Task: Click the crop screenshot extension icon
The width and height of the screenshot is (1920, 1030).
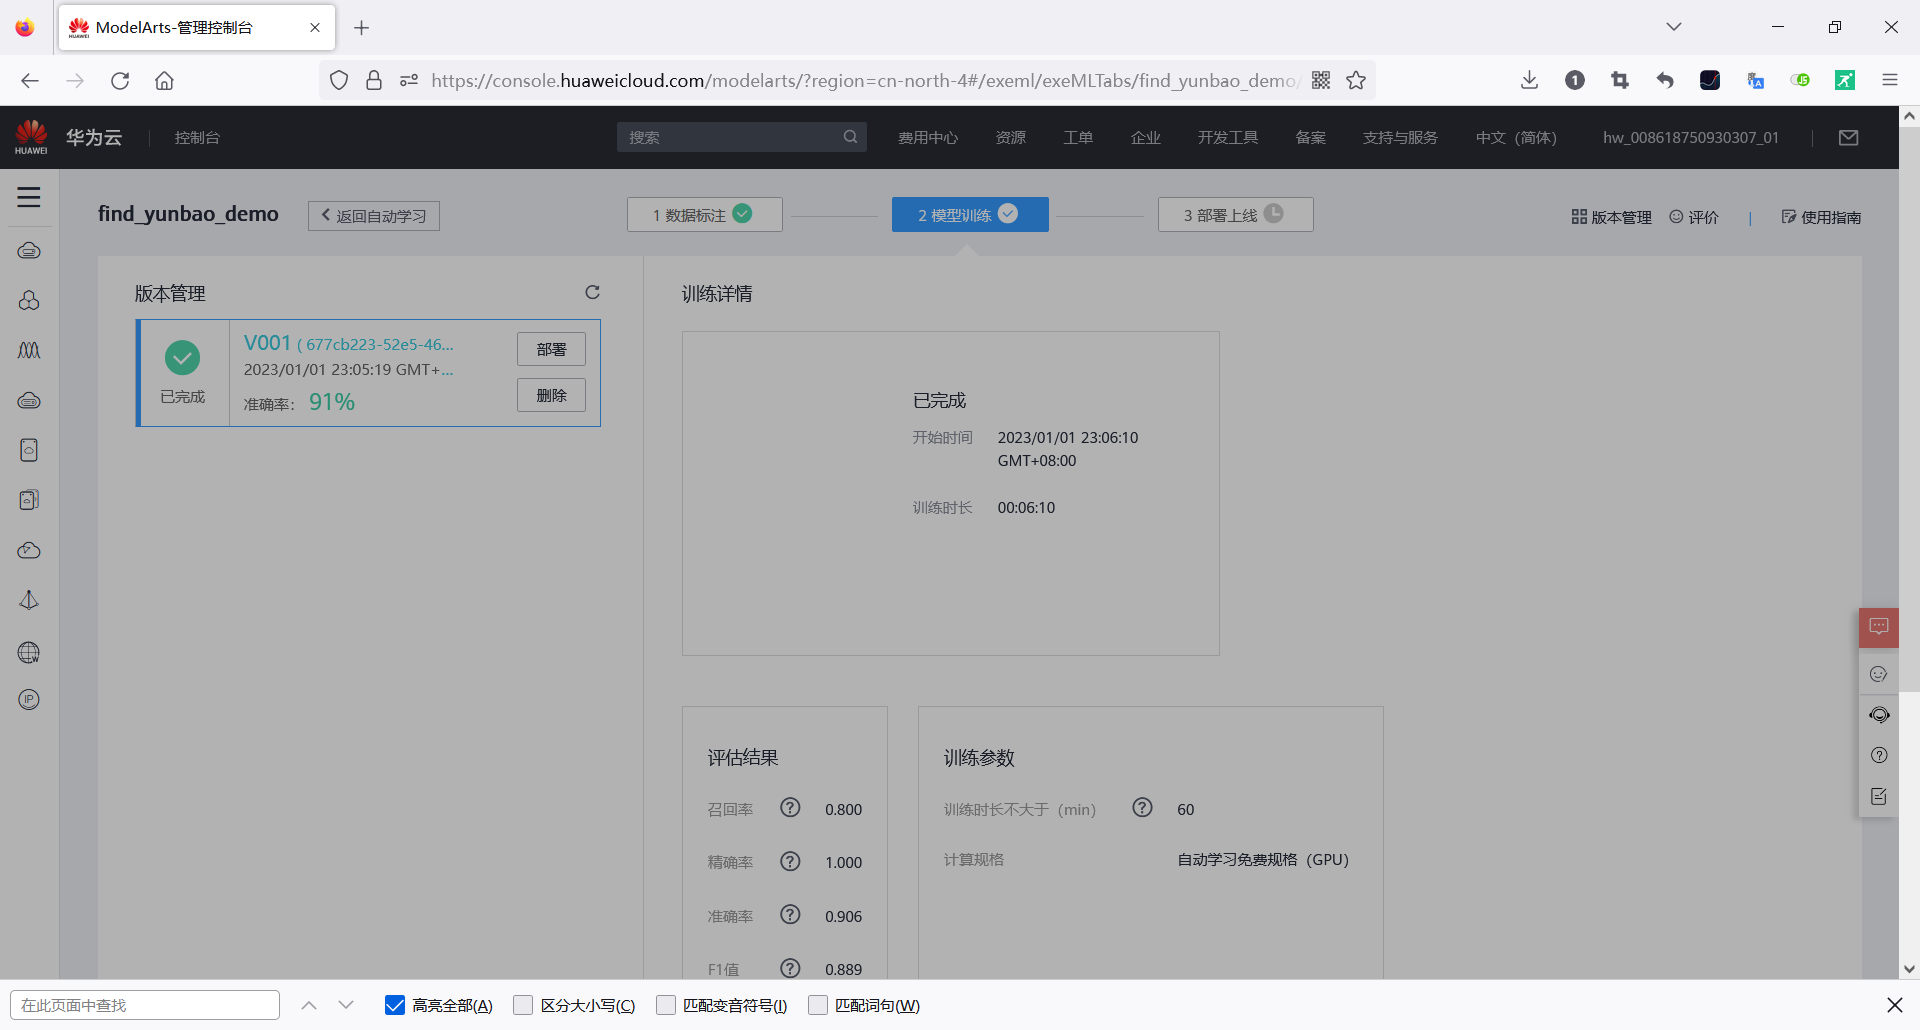Action: [x=1620, y=80]
